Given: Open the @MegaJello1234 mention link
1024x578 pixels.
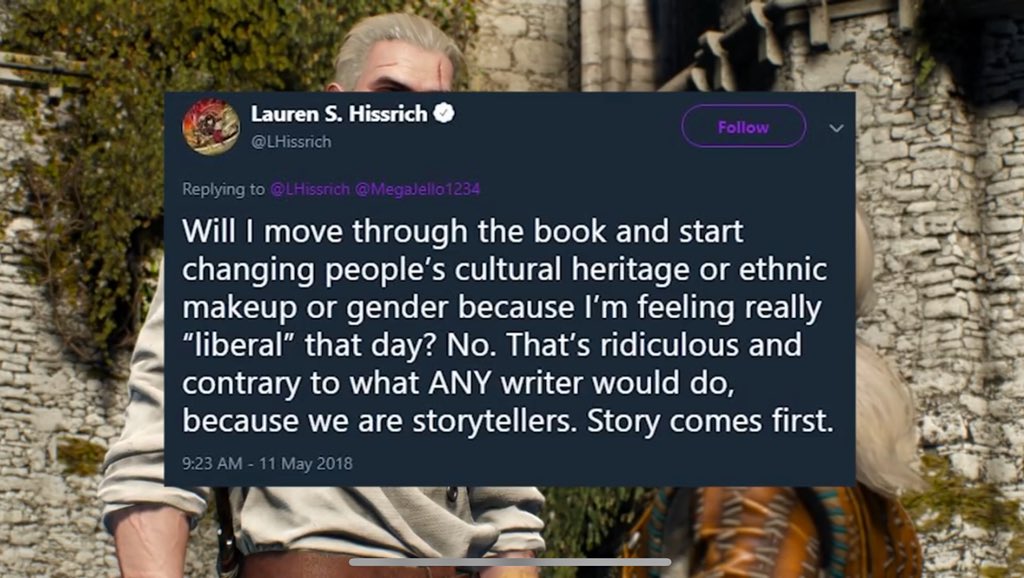Looking at the screenshot, I should click(417, 189).
